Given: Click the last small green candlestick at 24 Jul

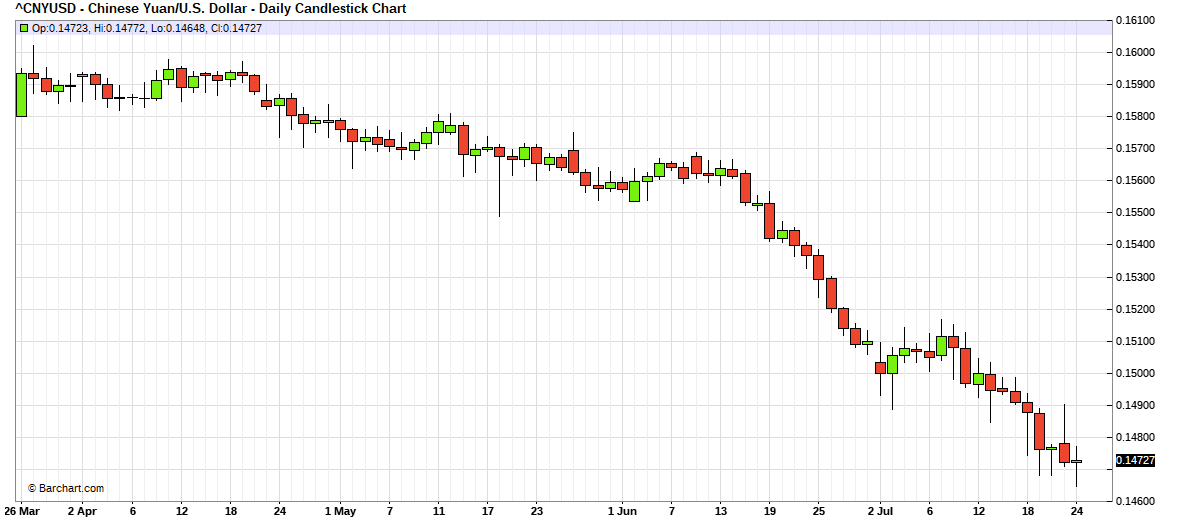Looking at the screenshot, I should 1076,461.
